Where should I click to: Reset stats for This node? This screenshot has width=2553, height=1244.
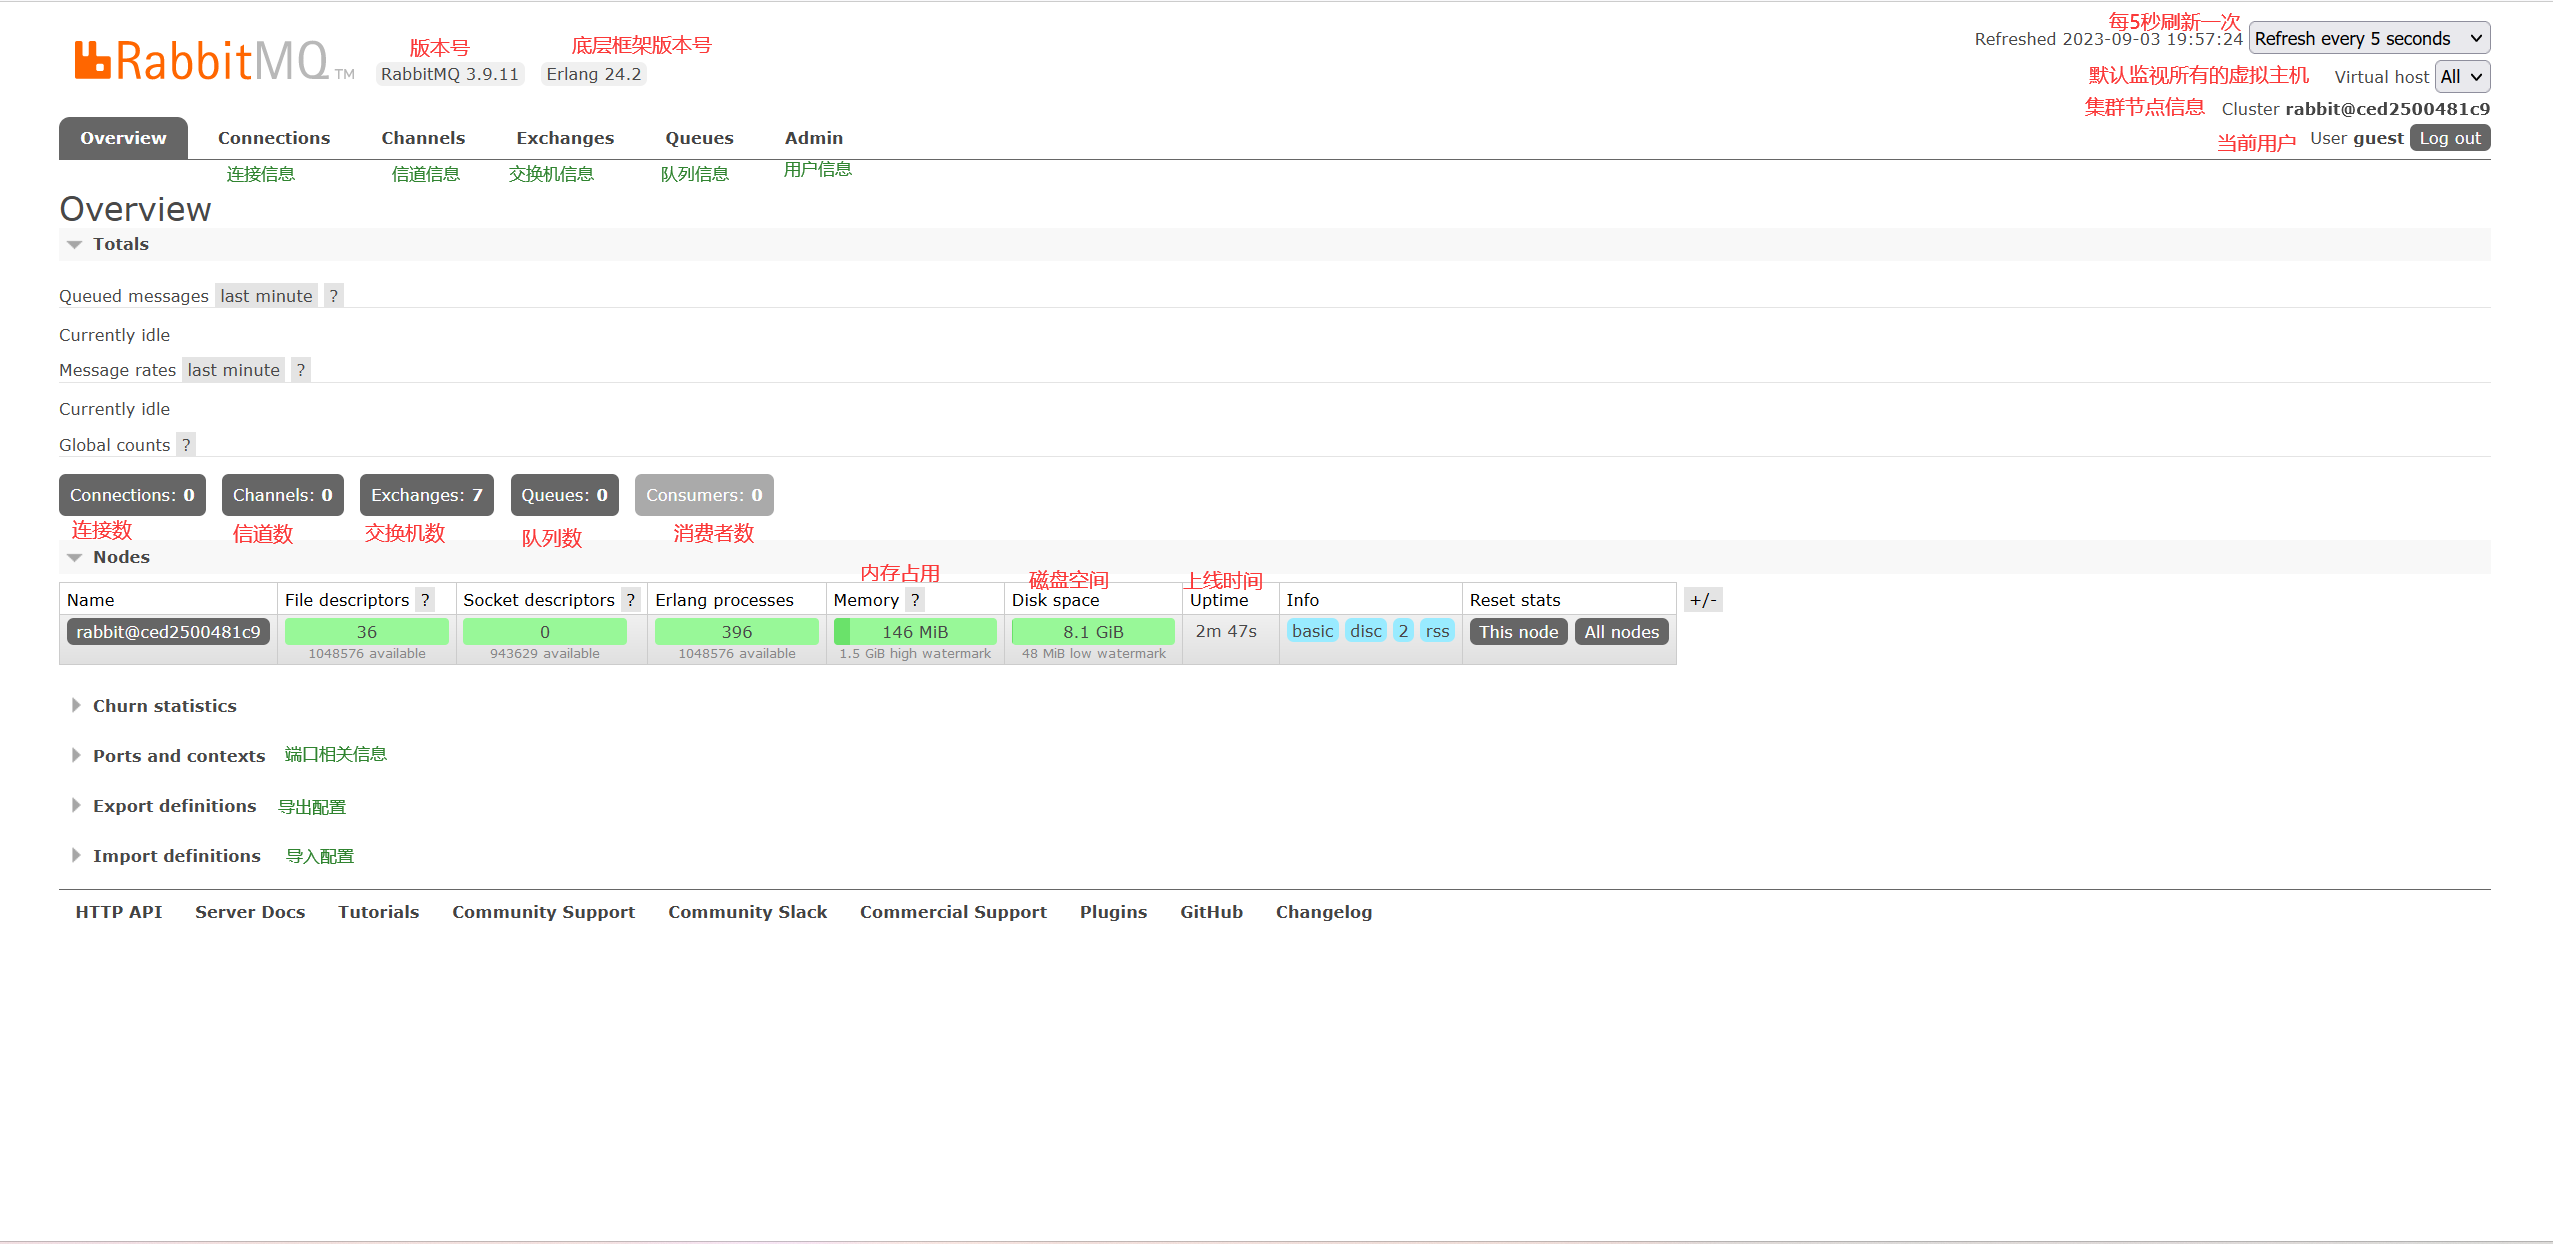pos(1518,632)
